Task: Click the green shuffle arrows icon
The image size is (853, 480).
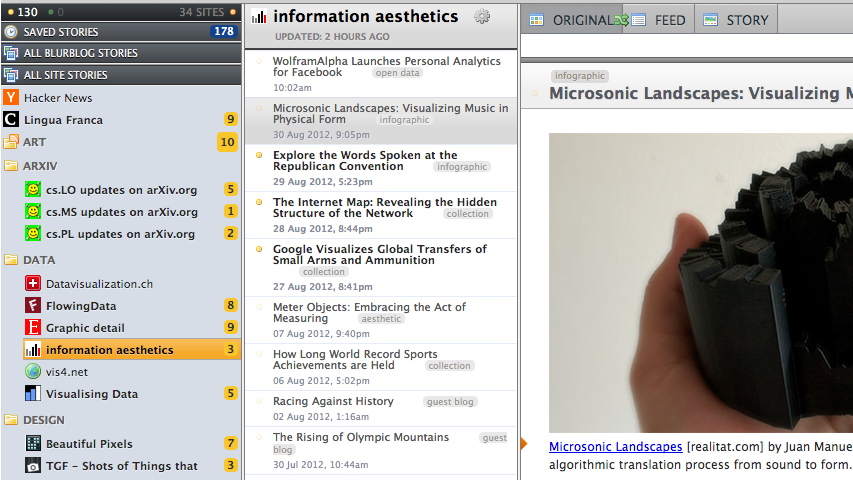Action: (621, 21)
